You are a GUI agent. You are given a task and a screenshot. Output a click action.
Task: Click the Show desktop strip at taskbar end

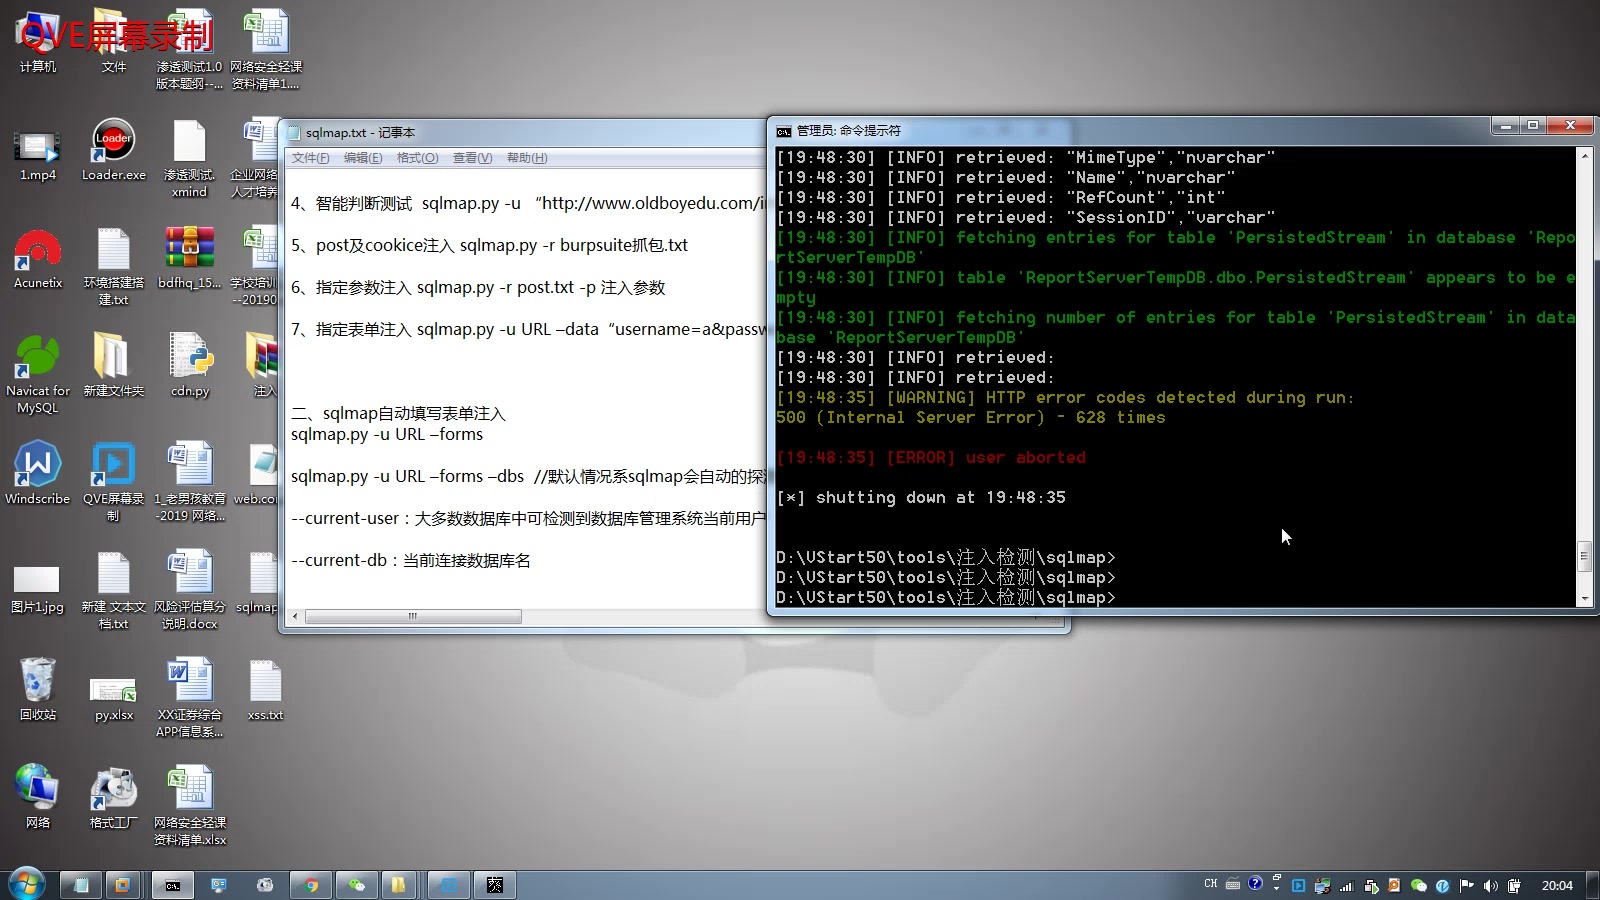point(1592,885)
